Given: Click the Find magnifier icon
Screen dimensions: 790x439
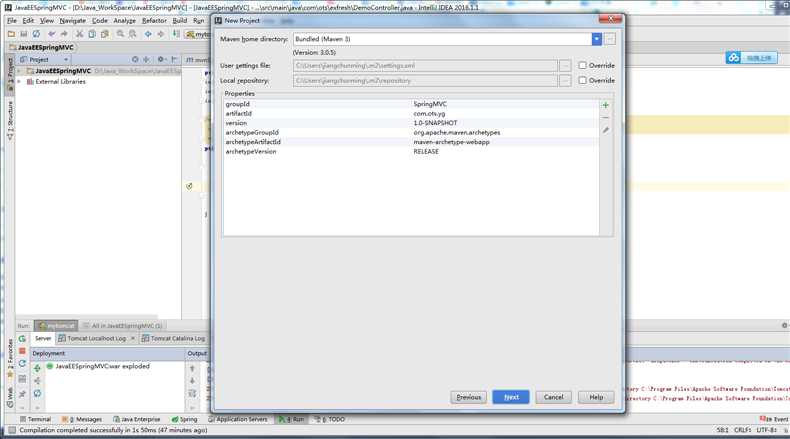Looking at the screenshot, I should [x=120, y=34].
